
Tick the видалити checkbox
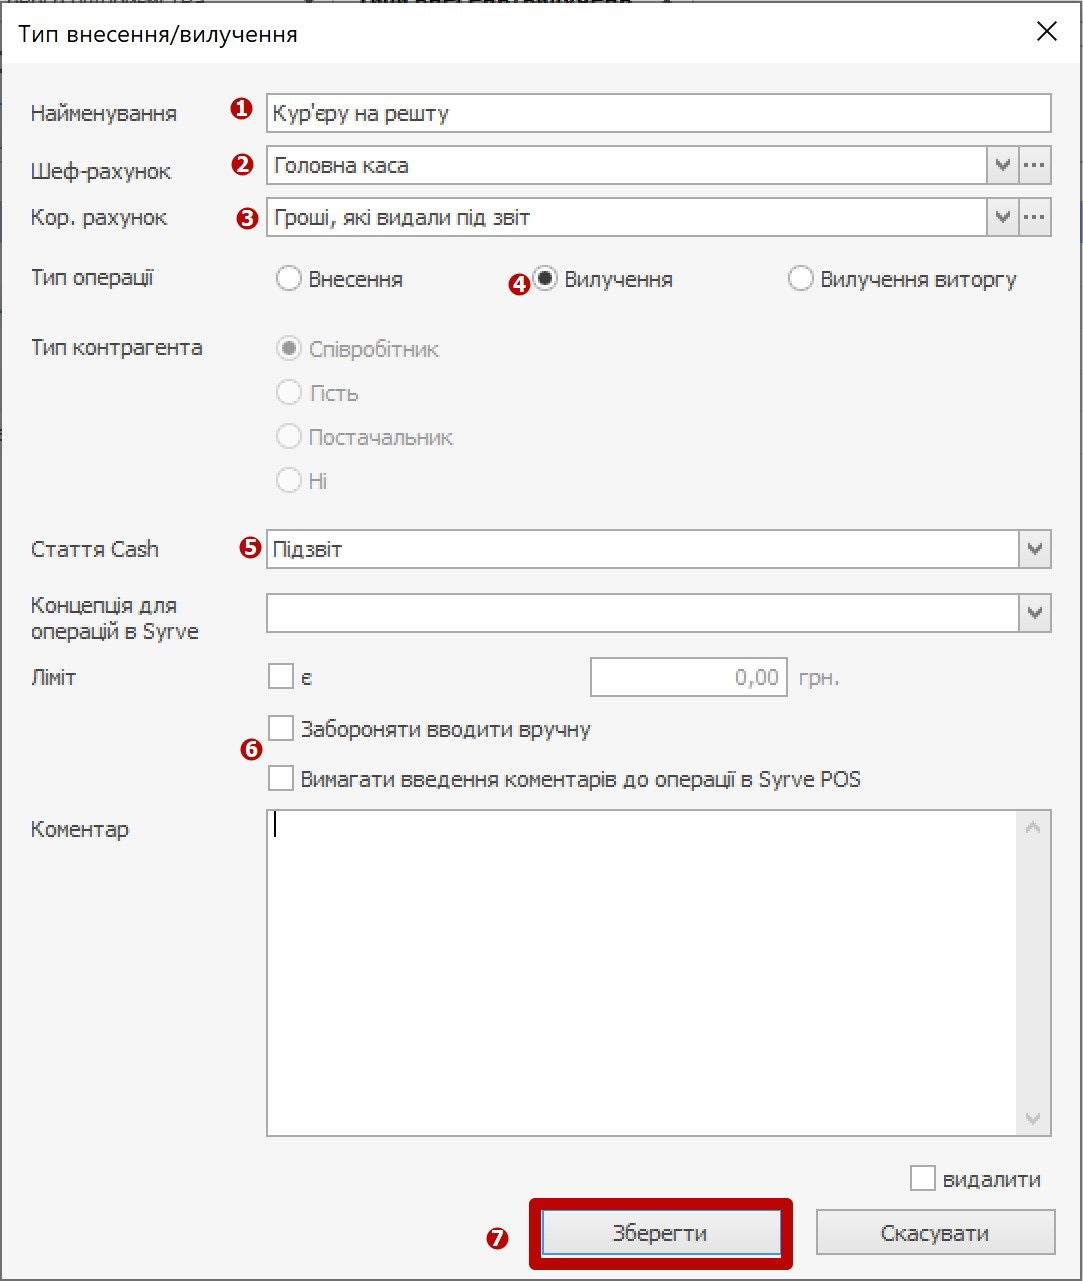coord(922,1178)
